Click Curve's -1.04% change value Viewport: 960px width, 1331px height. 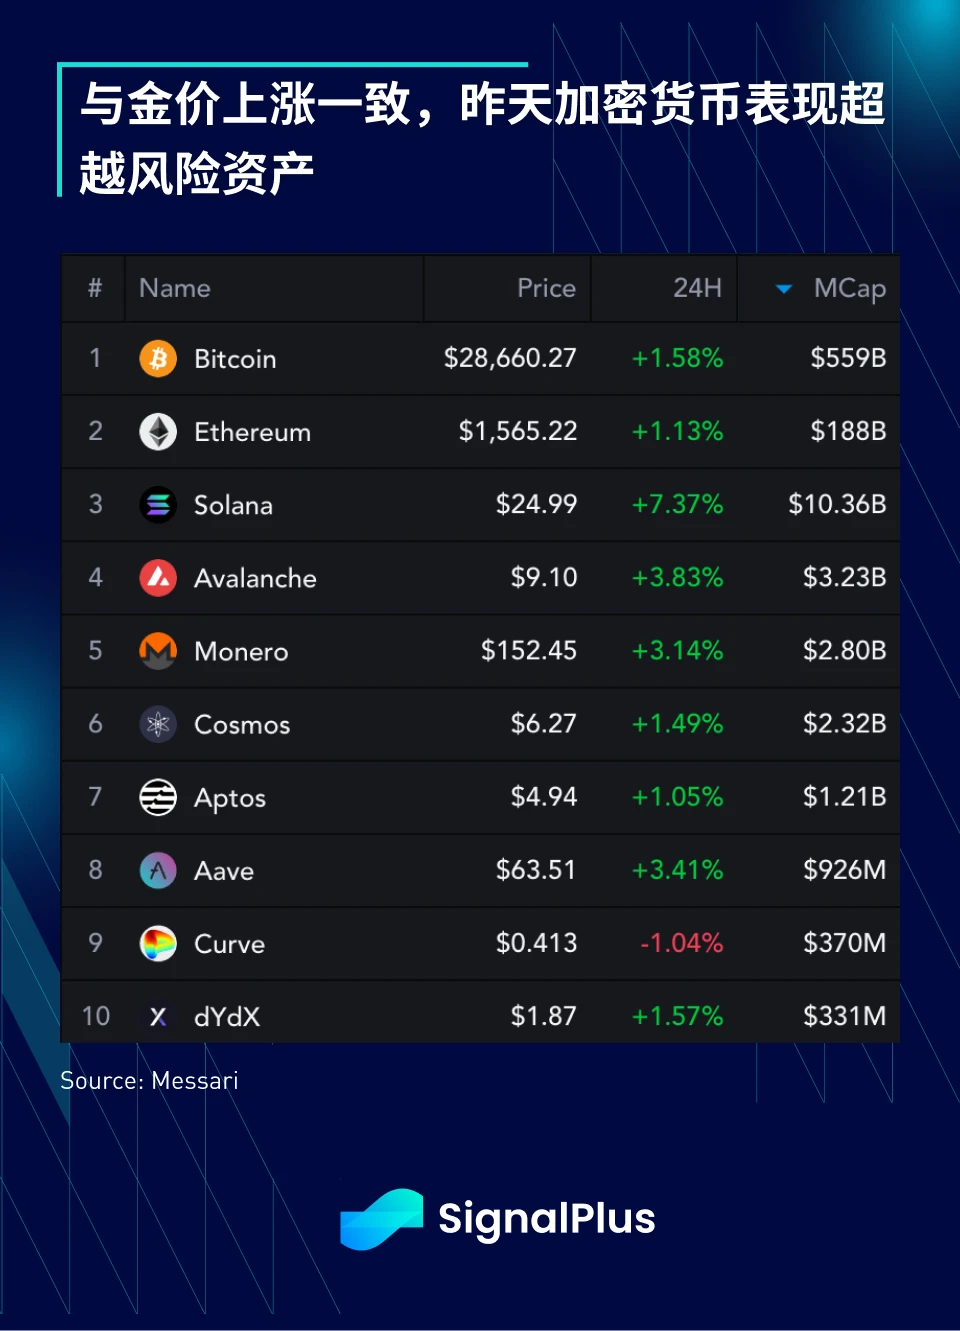[681, 943]
